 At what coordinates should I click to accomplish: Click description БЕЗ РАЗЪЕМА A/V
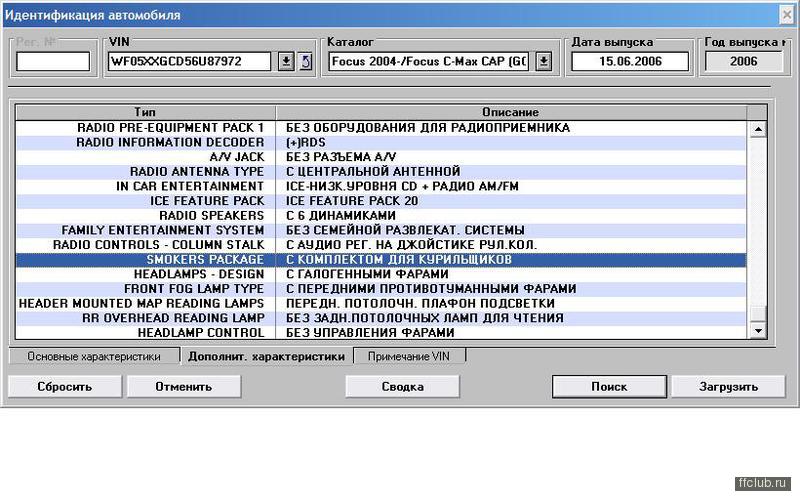[341, 157]
